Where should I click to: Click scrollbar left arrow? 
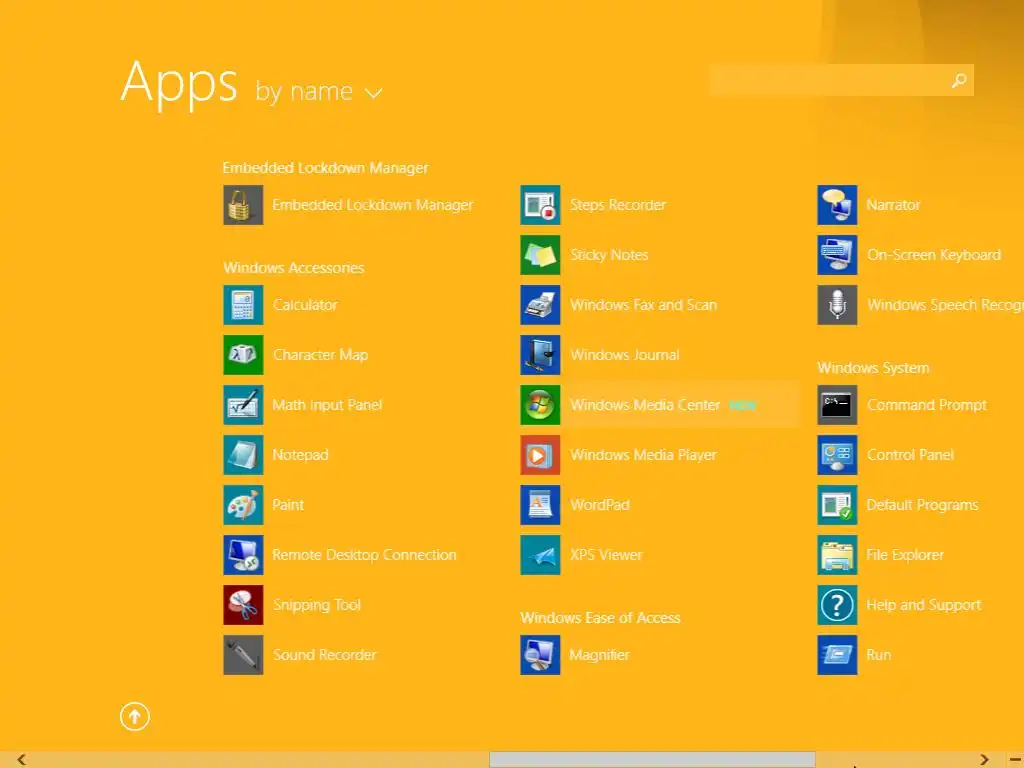pyautogui.click(x=22, y=760)
